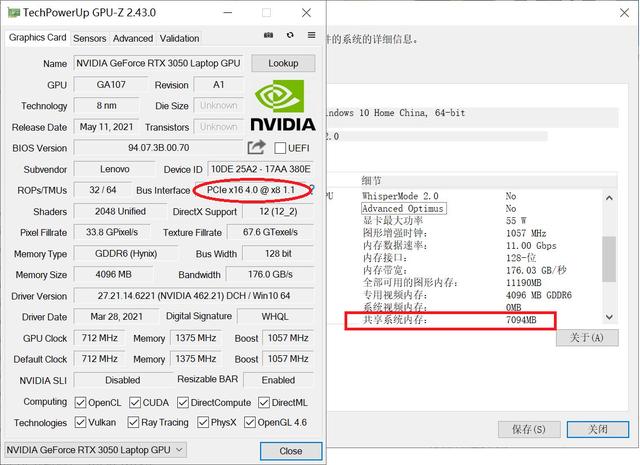Click the Driver Version field
The height and width of the screenshot is (465, 640).
tap(193, 296)
